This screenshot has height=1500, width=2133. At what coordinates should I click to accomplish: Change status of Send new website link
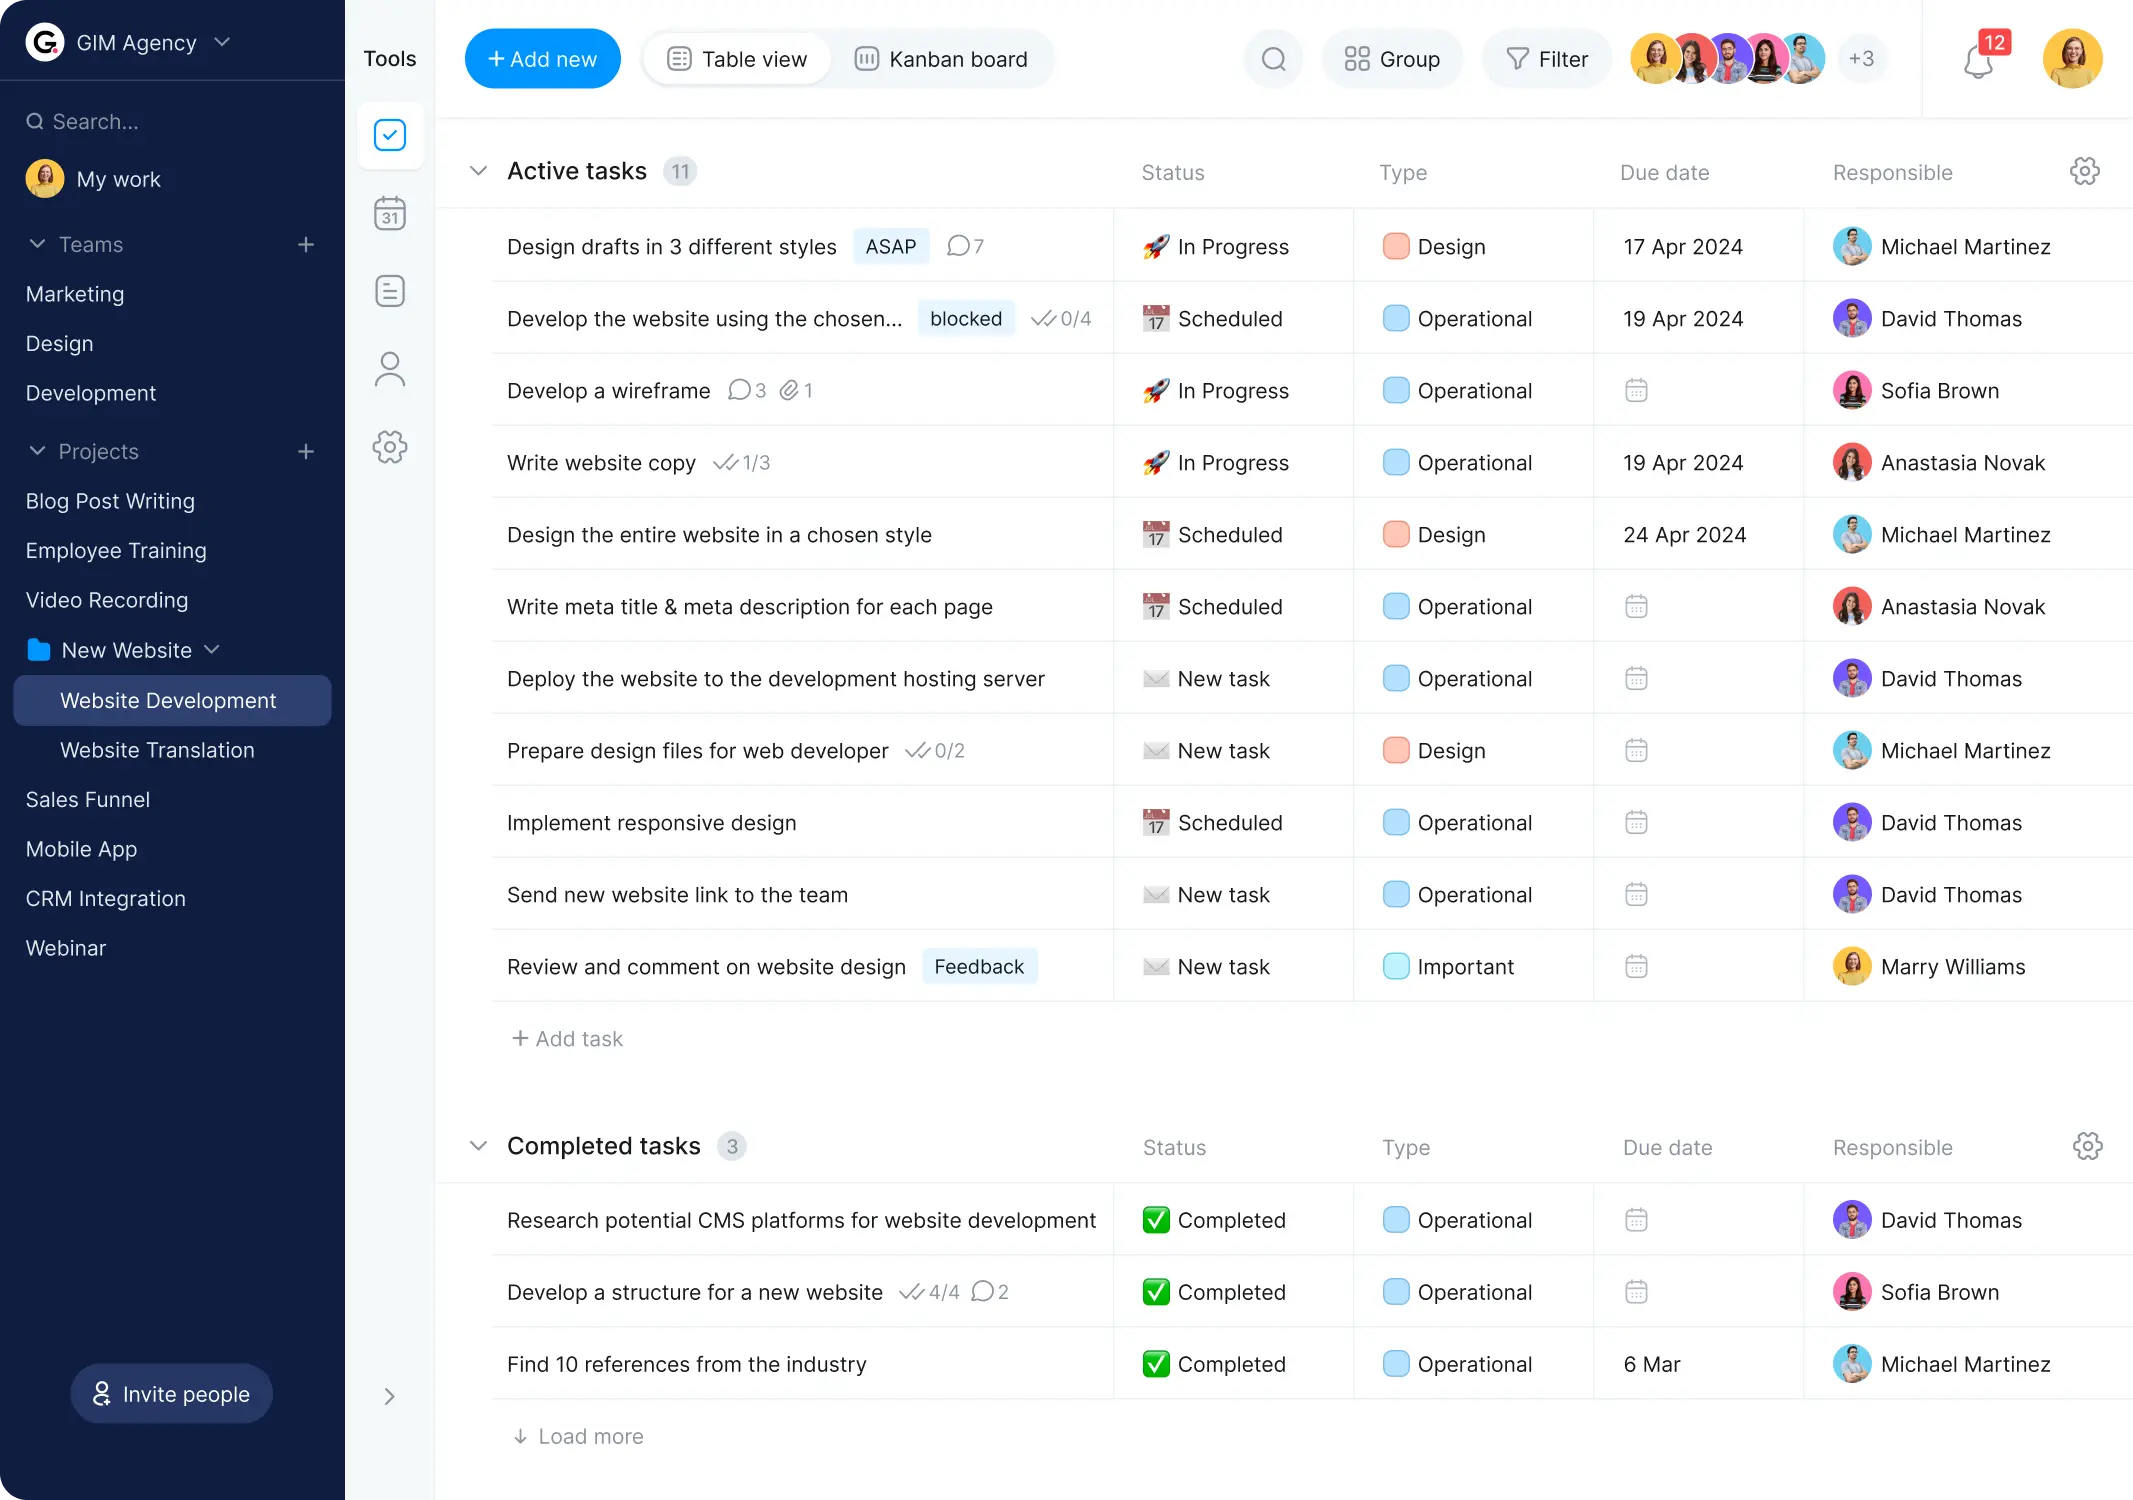click(1206, 895)
